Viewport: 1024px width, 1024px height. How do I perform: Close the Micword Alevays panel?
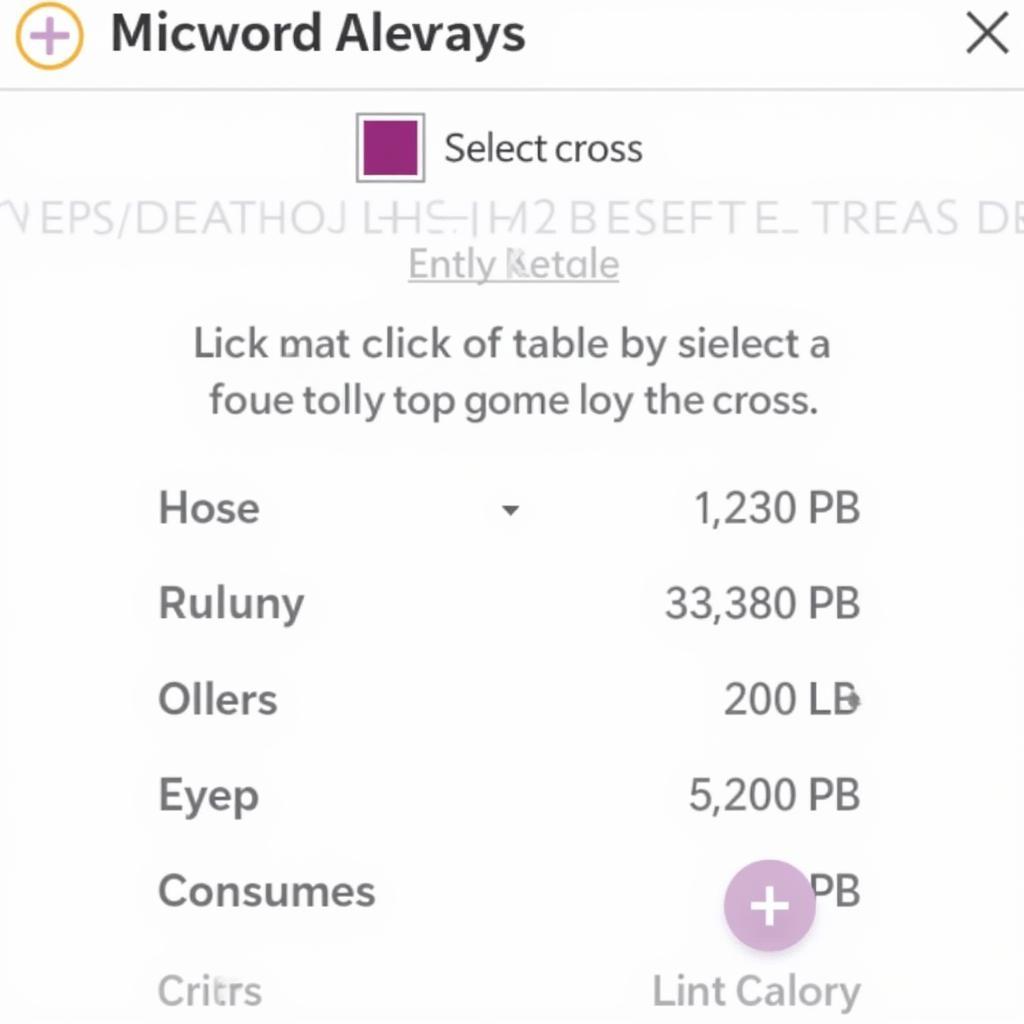coord(987,35)
